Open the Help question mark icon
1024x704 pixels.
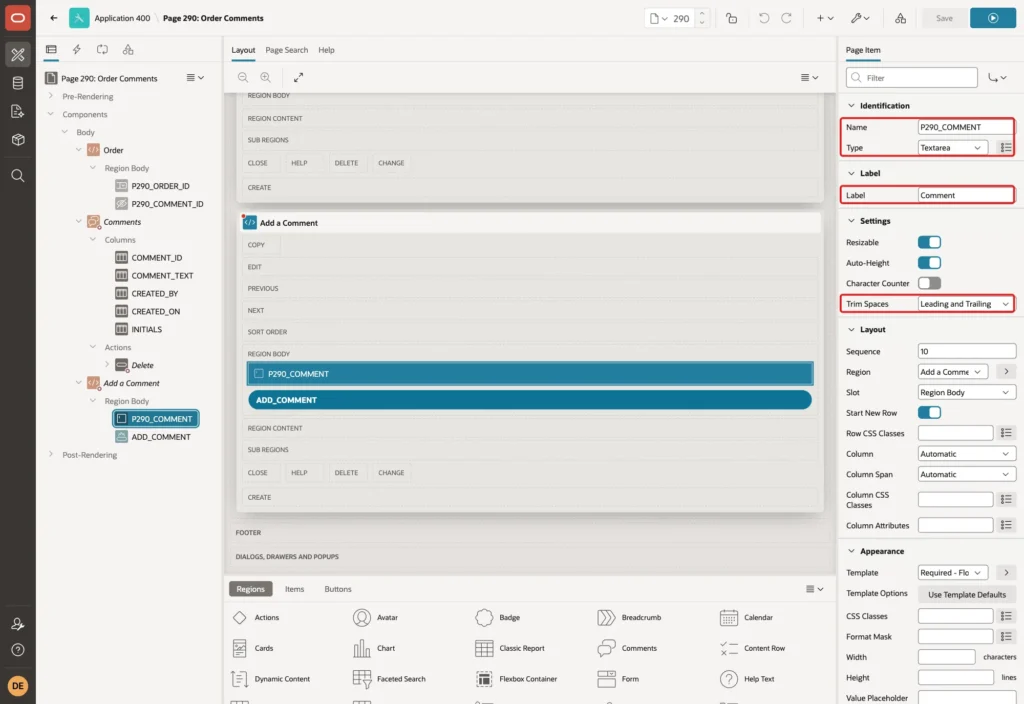18,650
